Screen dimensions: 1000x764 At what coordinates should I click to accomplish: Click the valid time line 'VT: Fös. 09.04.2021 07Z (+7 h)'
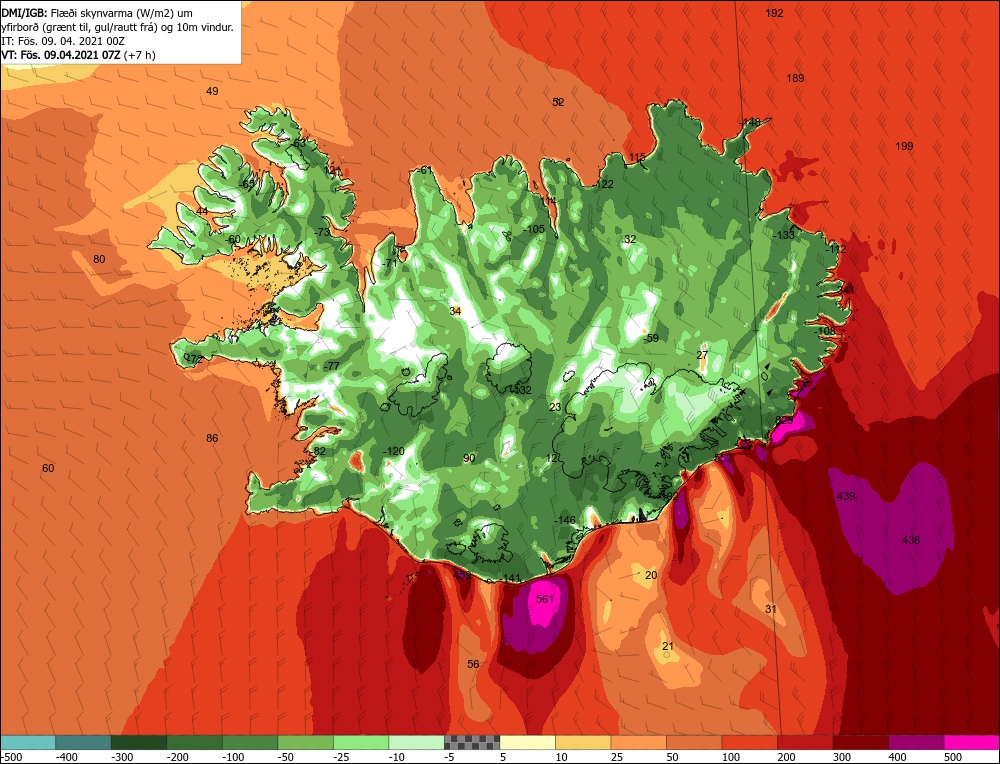pos(78,55)
